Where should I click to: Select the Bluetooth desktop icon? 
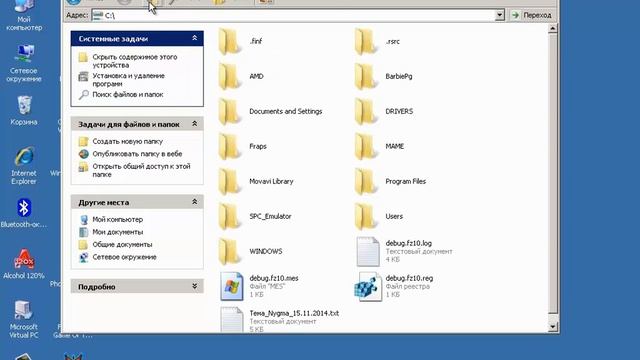click(x=24, y=213)
